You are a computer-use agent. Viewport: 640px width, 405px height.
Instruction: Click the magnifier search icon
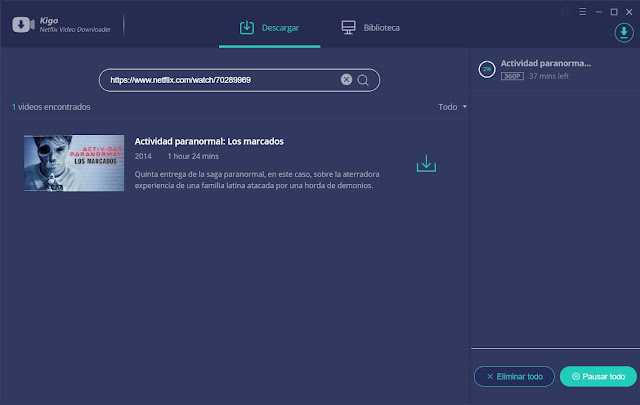point(363,80)
